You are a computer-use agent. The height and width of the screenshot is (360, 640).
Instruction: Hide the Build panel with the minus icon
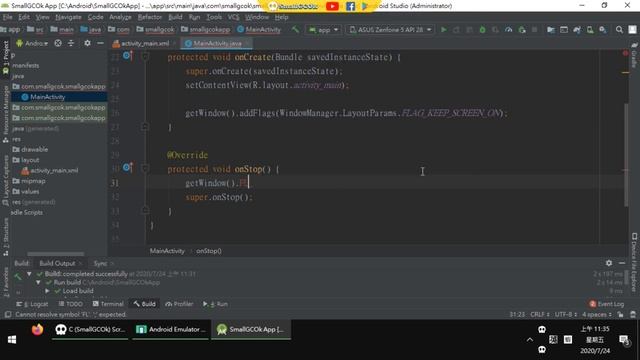coord(622,263)
